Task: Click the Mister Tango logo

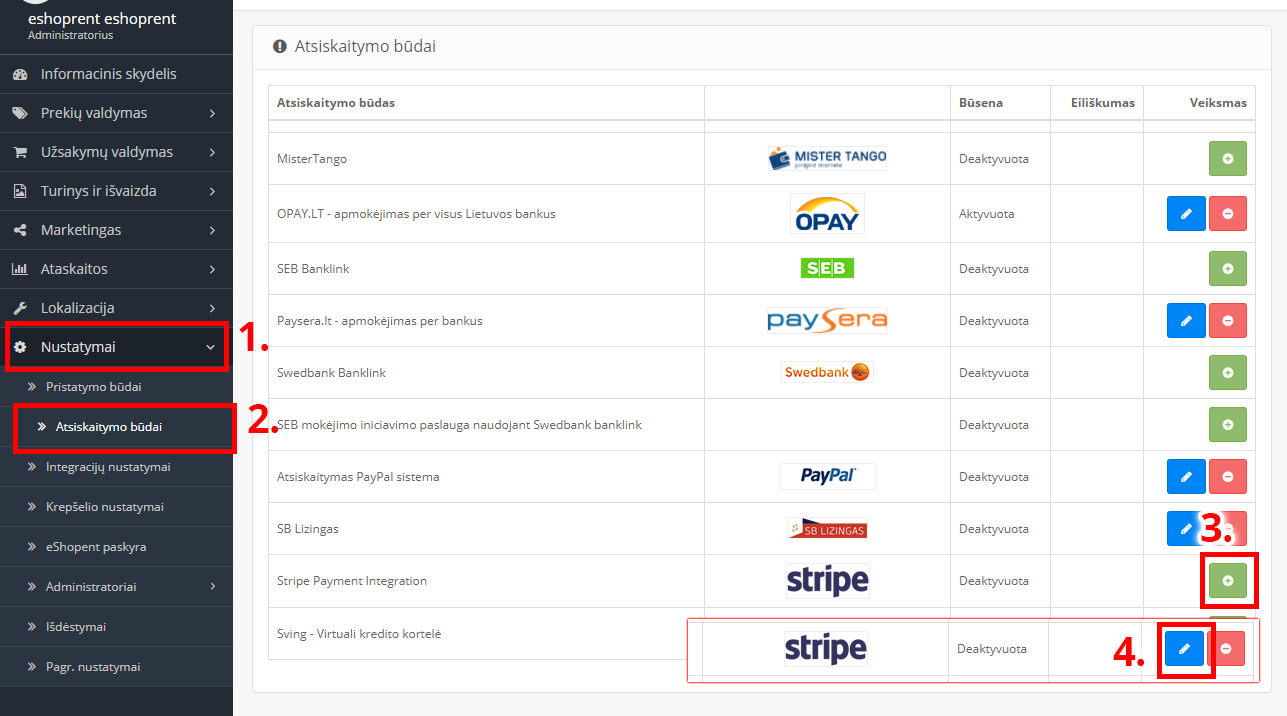Action: (x=827, y=158)
